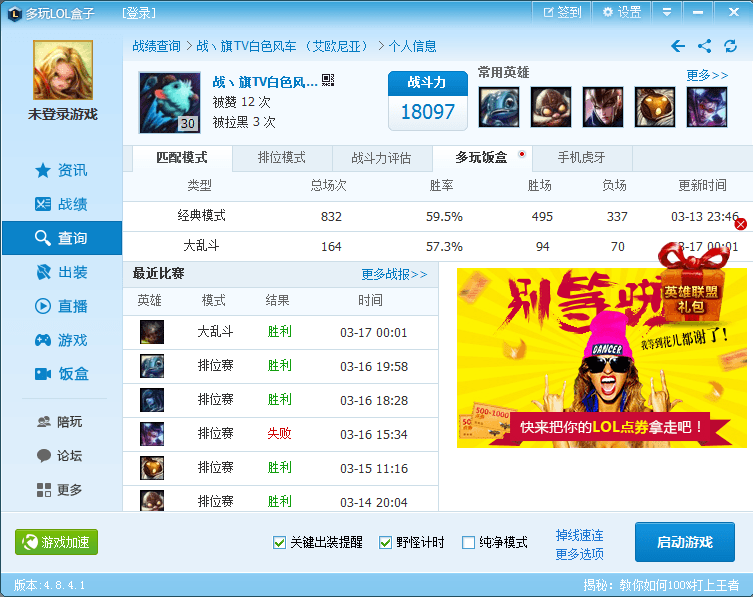Click the 掉线速连 link
This screenshot has height=597, width=753.
pyautogui.click(x=580, y=535)
